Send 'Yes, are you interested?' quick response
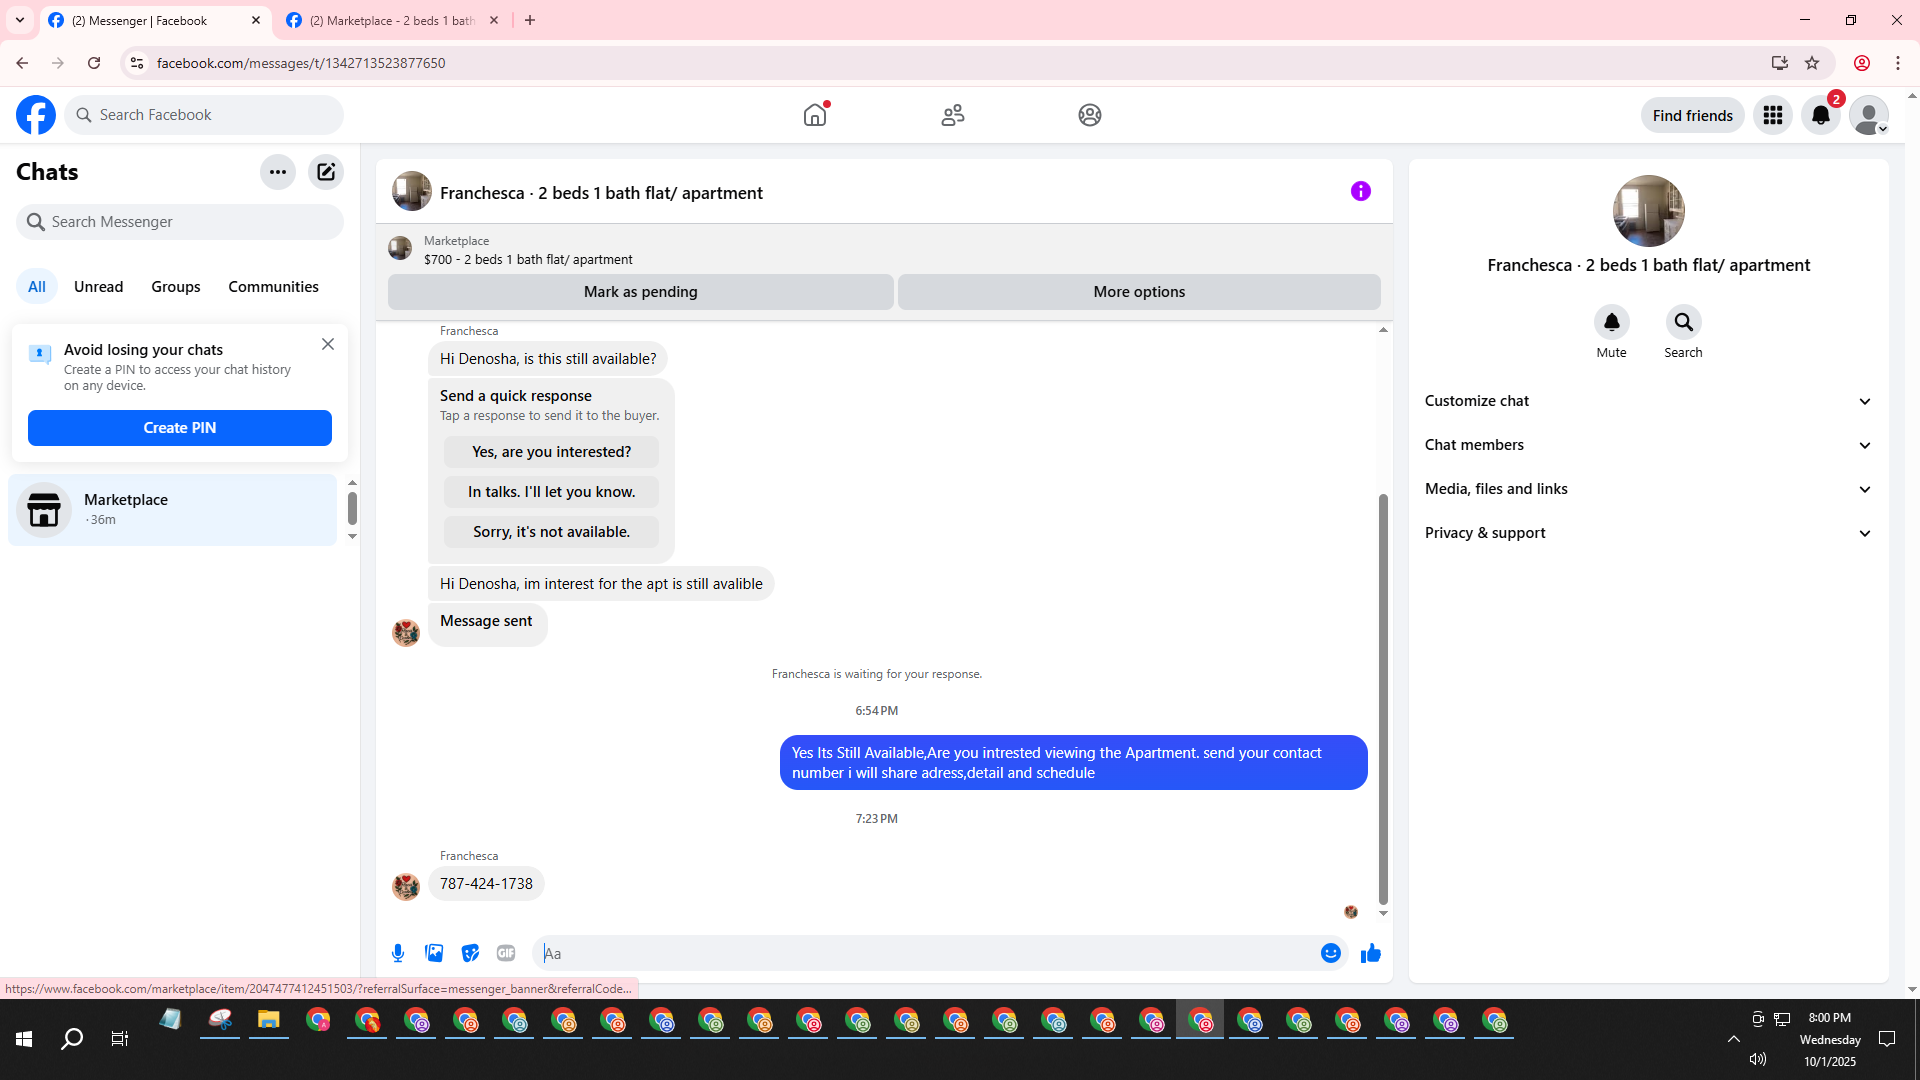The image size is (1920, 1080). pos(552,452)
